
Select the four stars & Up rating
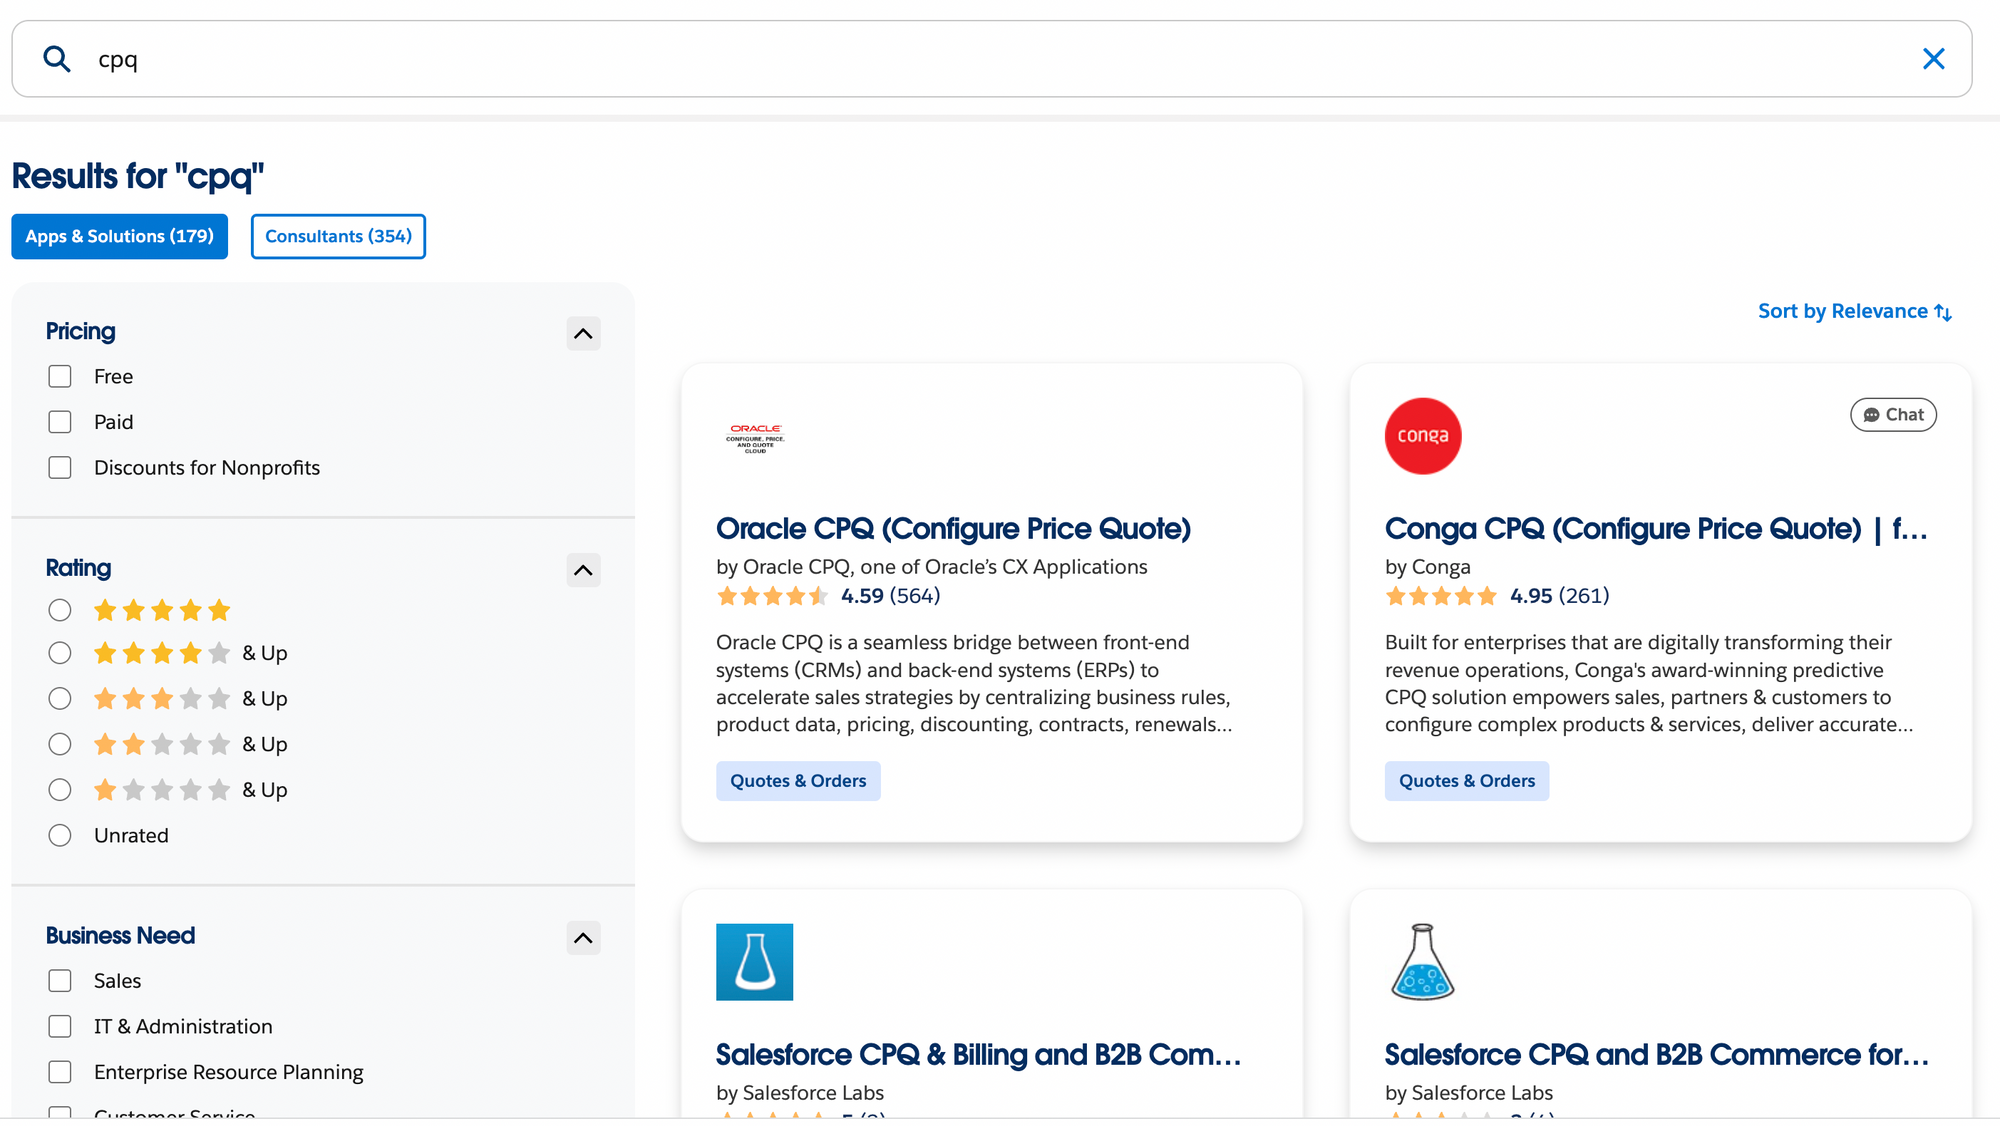point(60,653)
